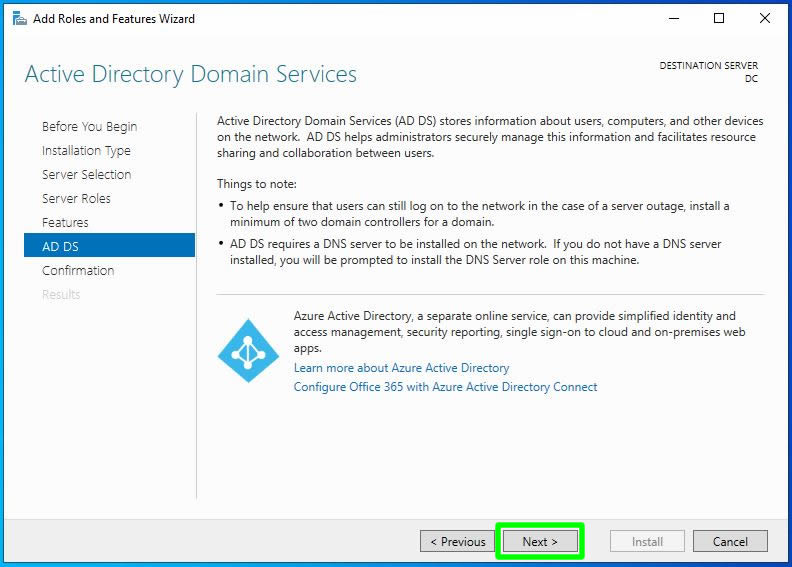Image resolution: width=792 pixels, height=567 pixels.
Task: Open Learn more about Azure Active Directory
Action: coord(401,368)
